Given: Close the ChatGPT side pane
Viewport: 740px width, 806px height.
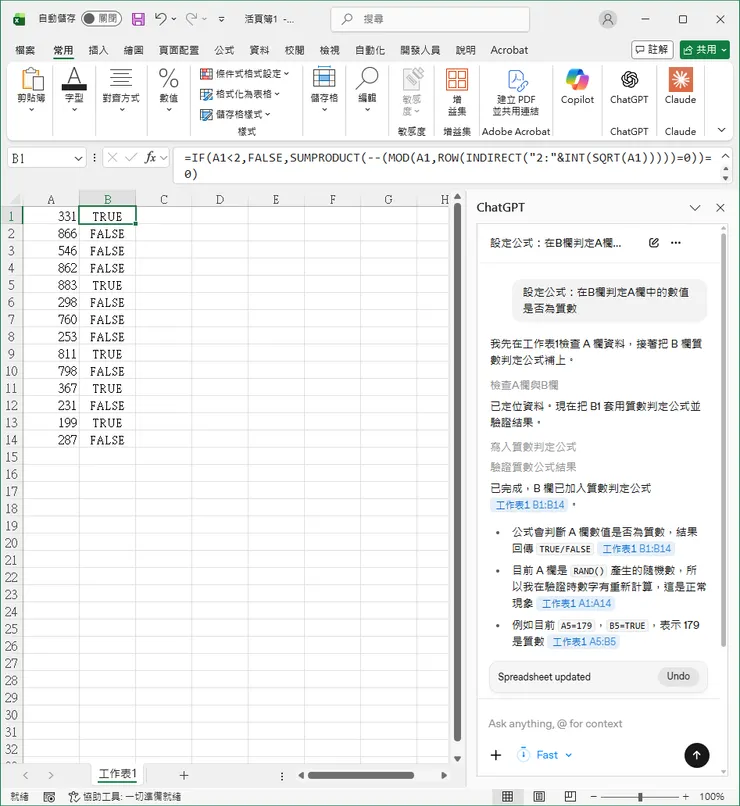Looking at the screenshot, I should click(x=720, y=208).
